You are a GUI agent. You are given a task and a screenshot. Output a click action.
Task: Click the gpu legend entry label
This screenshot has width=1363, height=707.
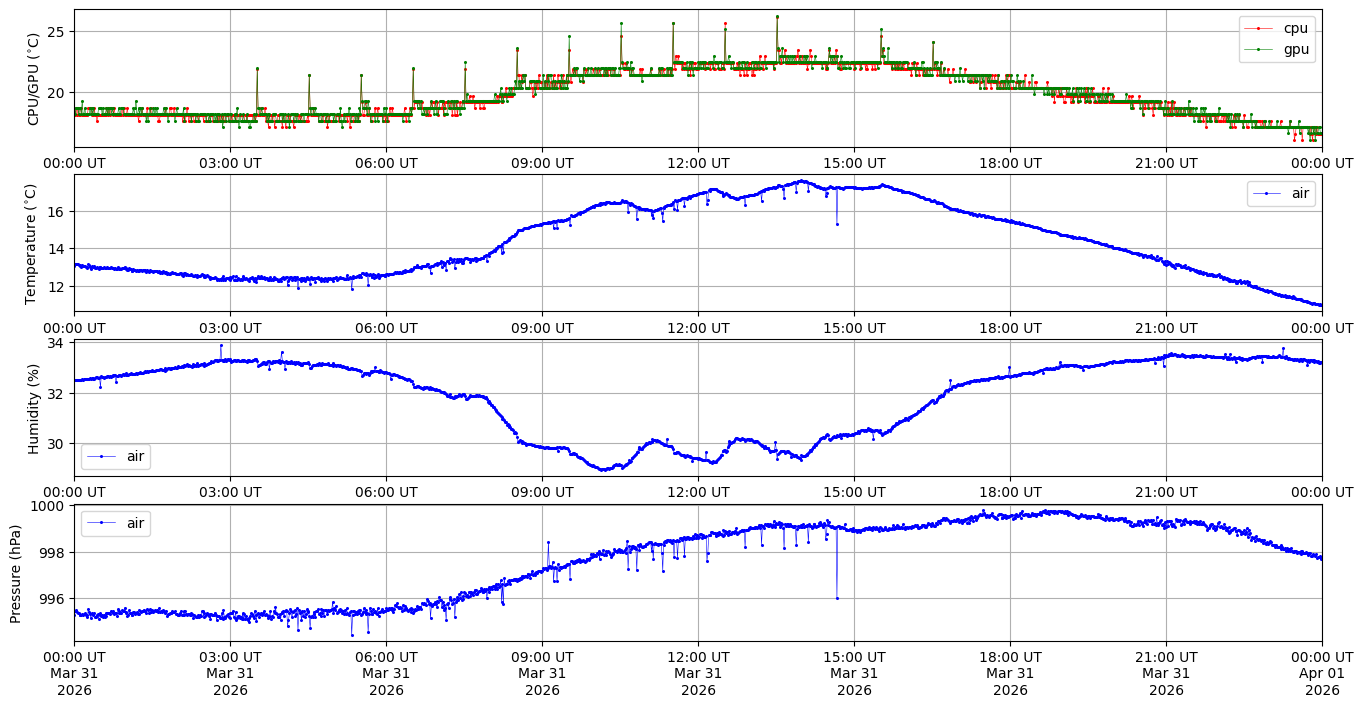[1296, 49]
